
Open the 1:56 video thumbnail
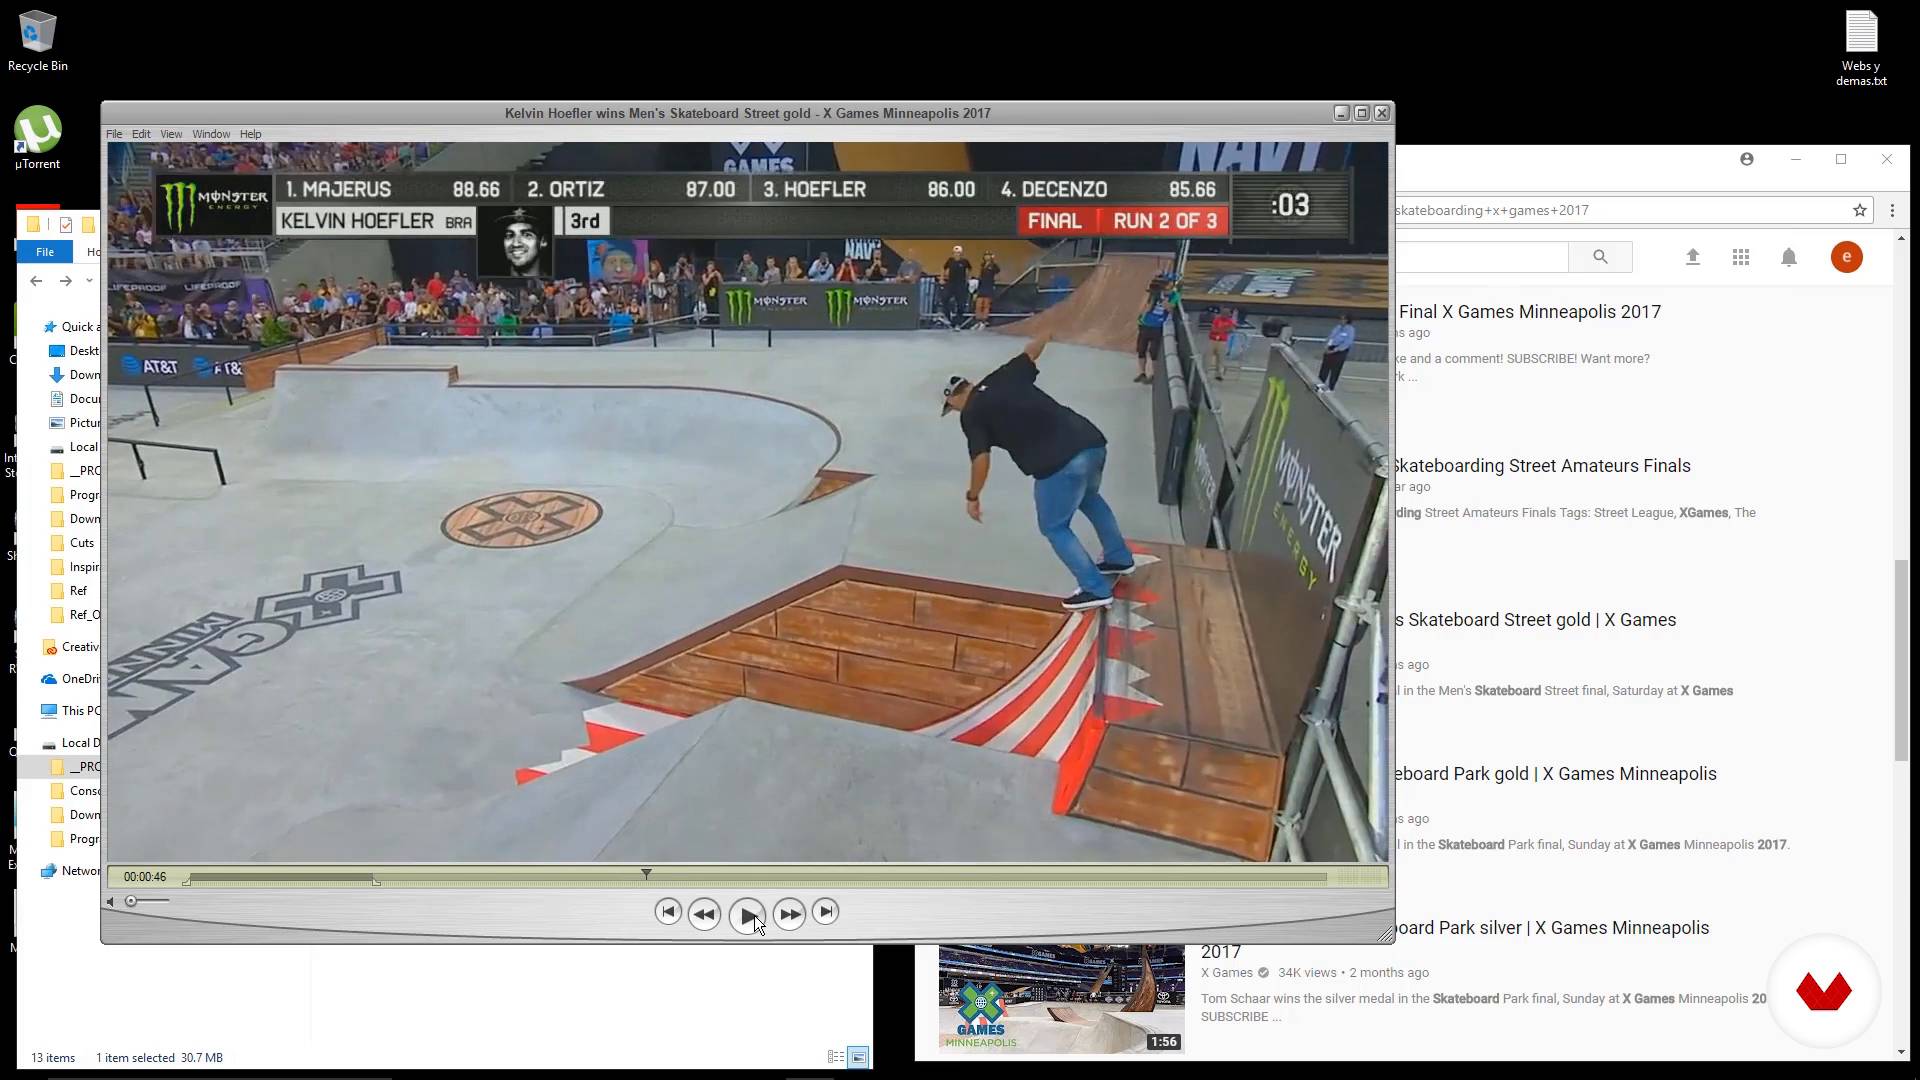tap(1061, 998)
